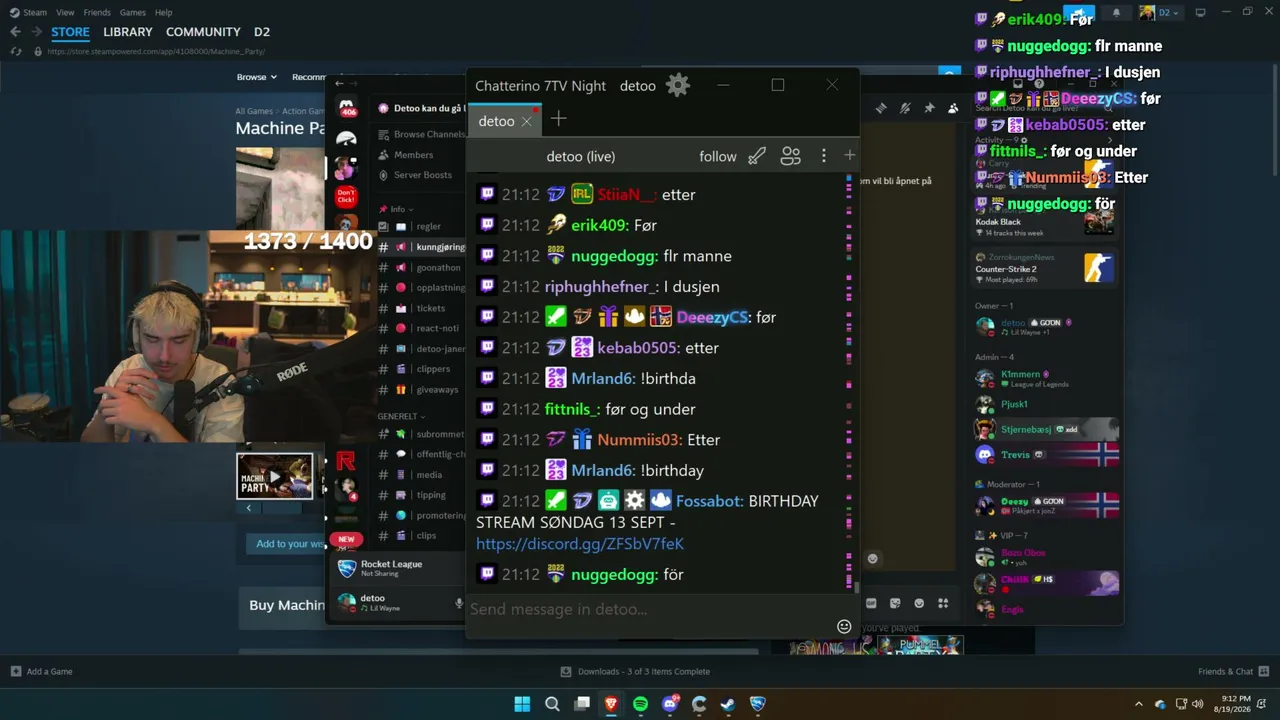The width and height of the screenshot is (1280, 720).
Task: Open Discord direct messages home icon
Action: [x=346, y=109]
